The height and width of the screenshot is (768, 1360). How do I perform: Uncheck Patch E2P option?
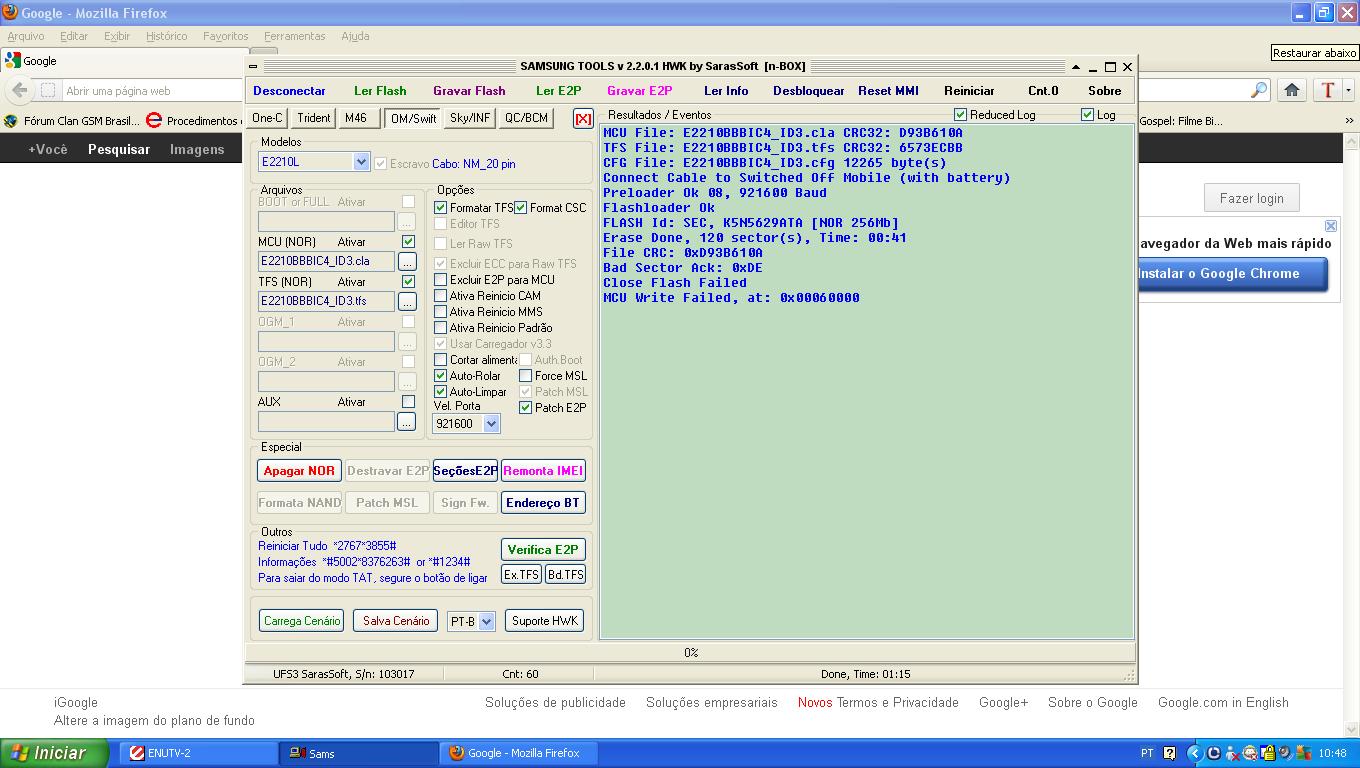[525, 408]
